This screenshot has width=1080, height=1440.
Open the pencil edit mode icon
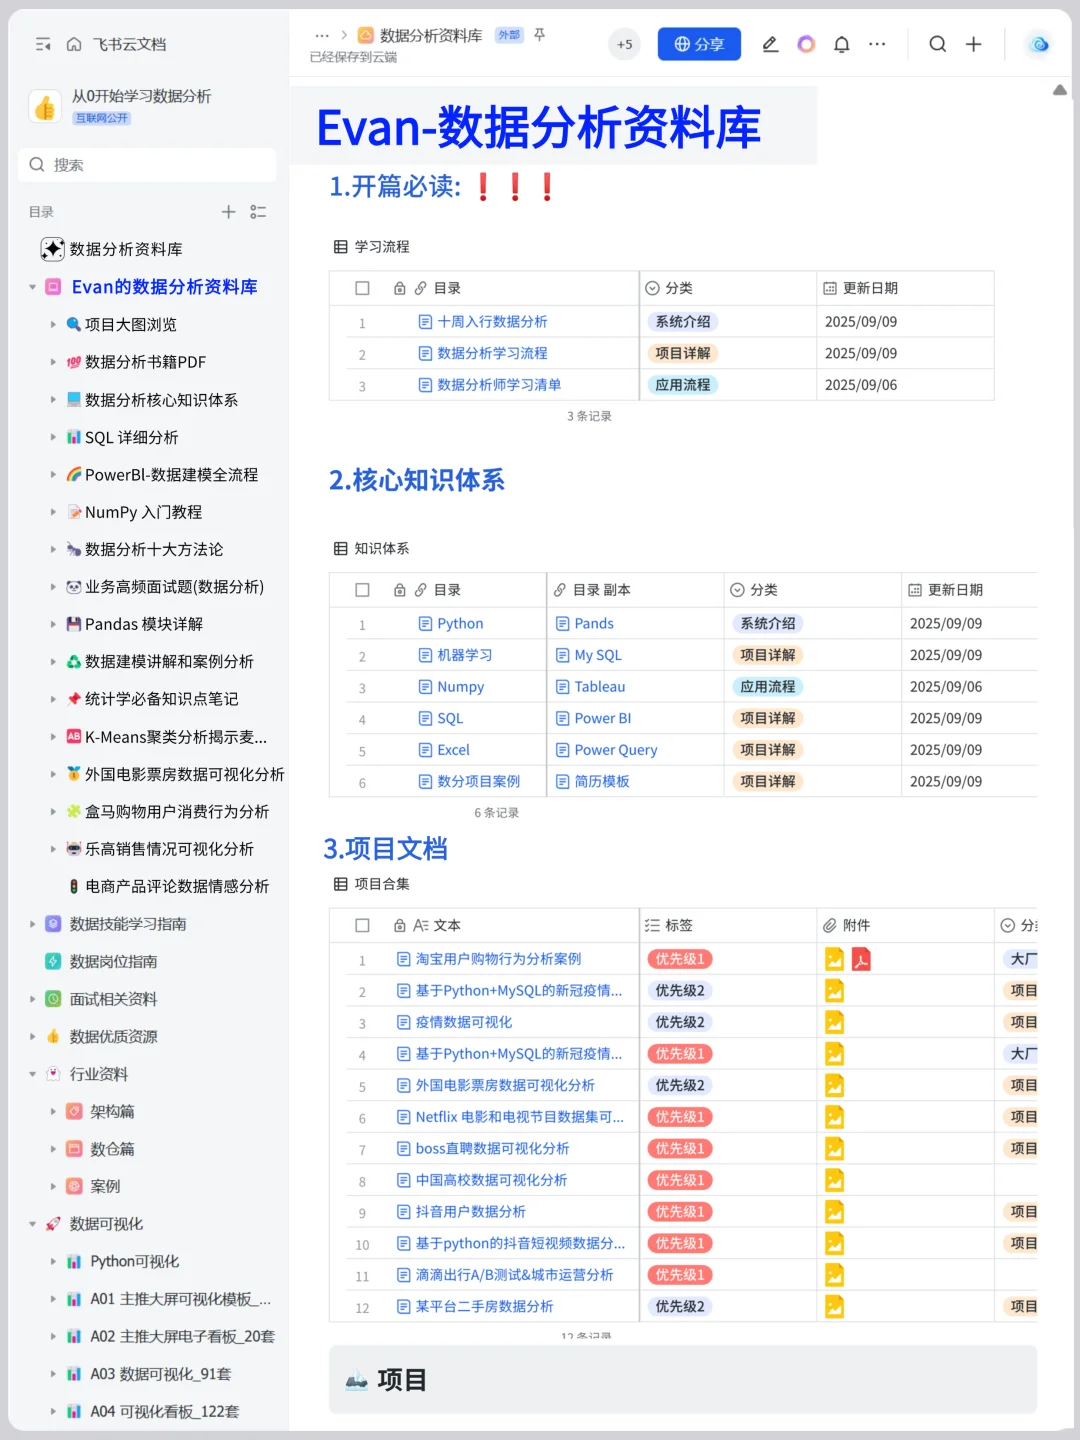770,44
